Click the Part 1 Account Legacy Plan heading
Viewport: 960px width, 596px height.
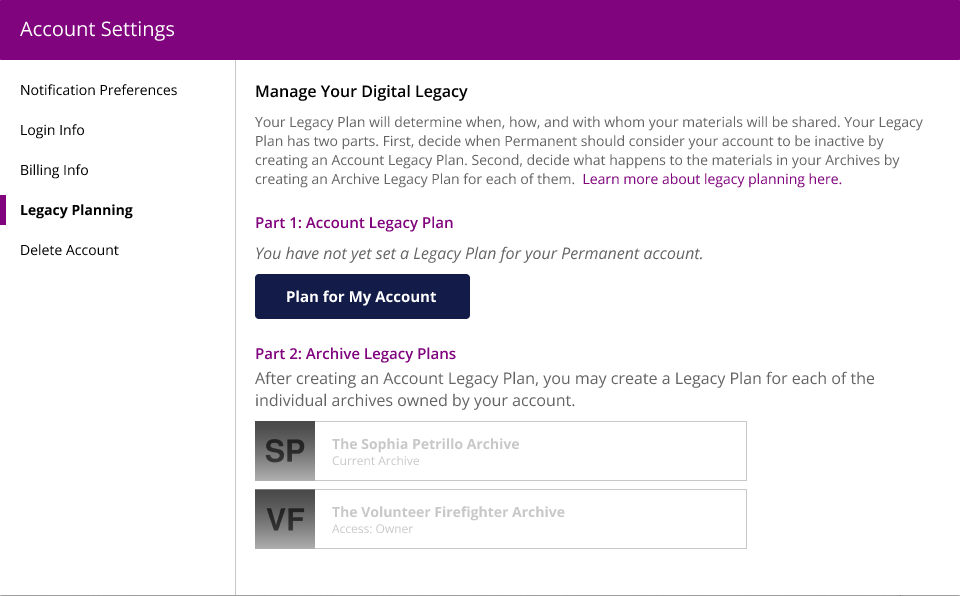(354, 222)
